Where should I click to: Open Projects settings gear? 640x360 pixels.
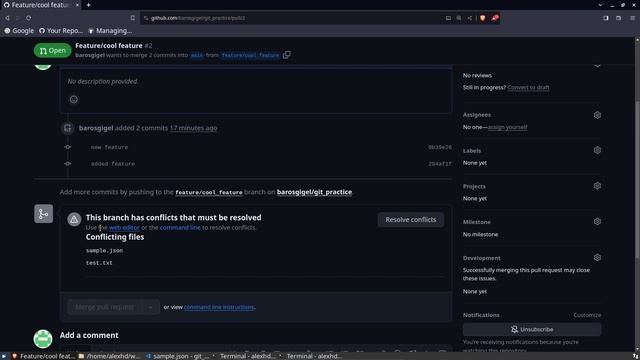[x=597, y=186]
